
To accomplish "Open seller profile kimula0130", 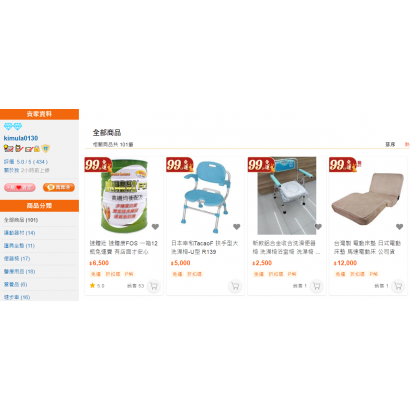I will [x=21, y=138].
